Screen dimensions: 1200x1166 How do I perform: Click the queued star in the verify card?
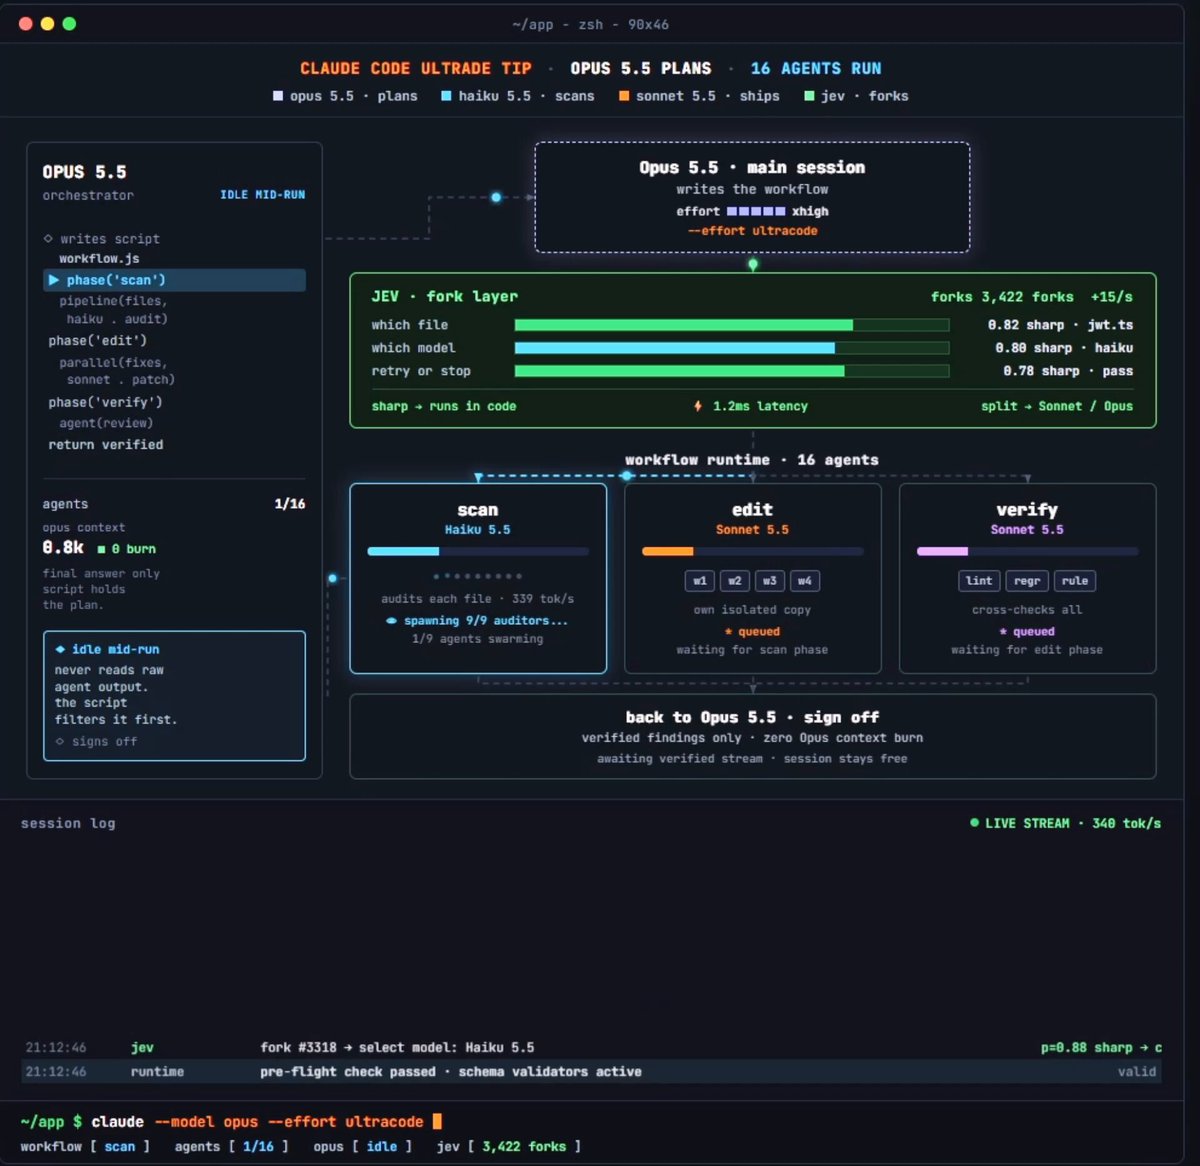(1003, 632)
